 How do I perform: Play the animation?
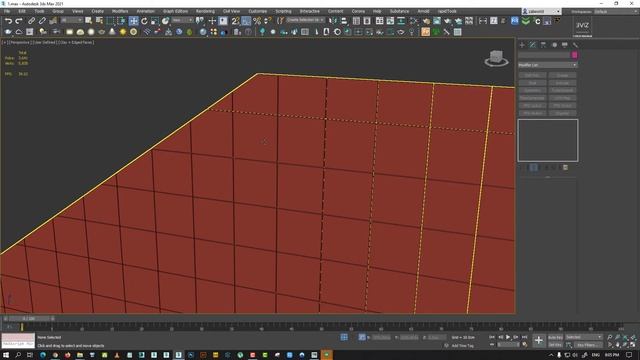[x=508, y=337]
